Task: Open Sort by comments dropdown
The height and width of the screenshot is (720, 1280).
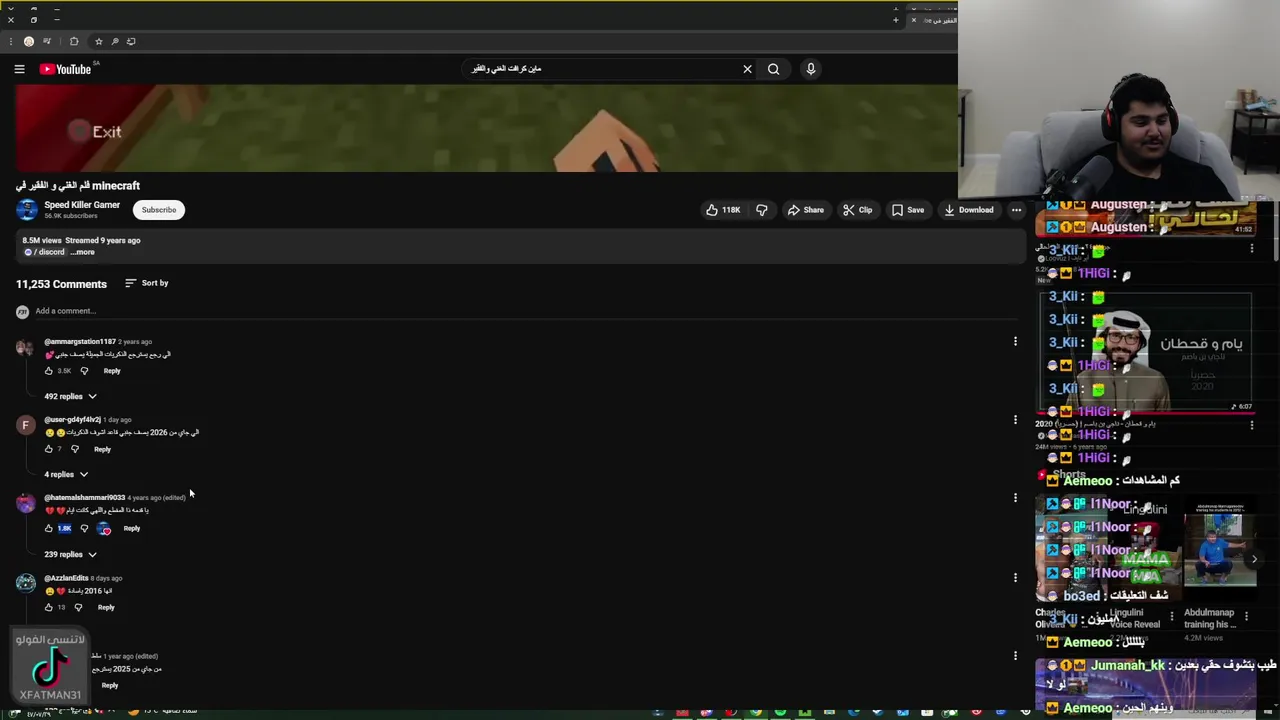Action: 146,283
